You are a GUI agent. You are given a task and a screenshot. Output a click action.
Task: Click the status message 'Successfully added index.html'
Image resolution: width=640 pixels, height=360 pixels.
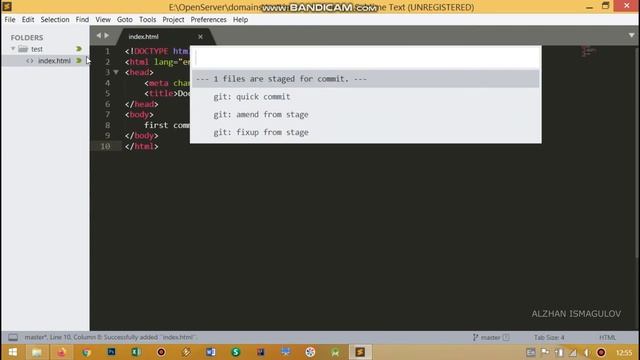[150, 338]
